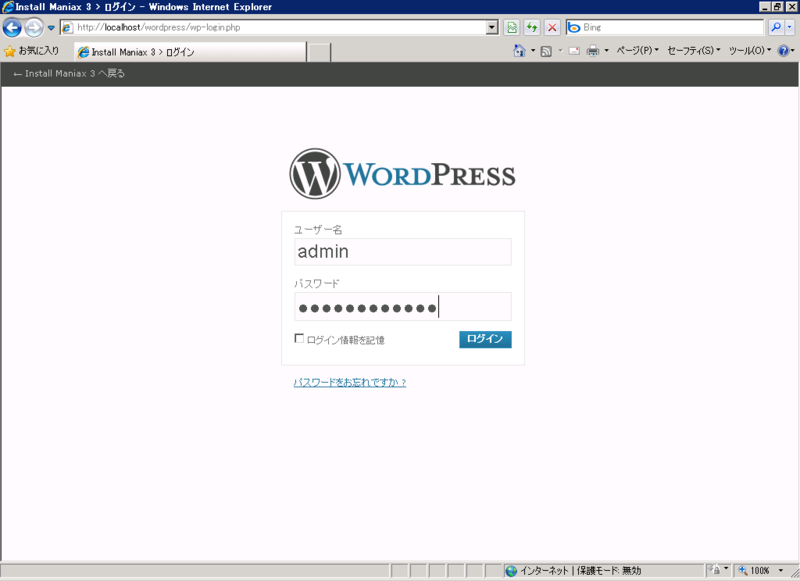Click the WordPress logo
Screen dimensions: 800x581
coord(403,174)
